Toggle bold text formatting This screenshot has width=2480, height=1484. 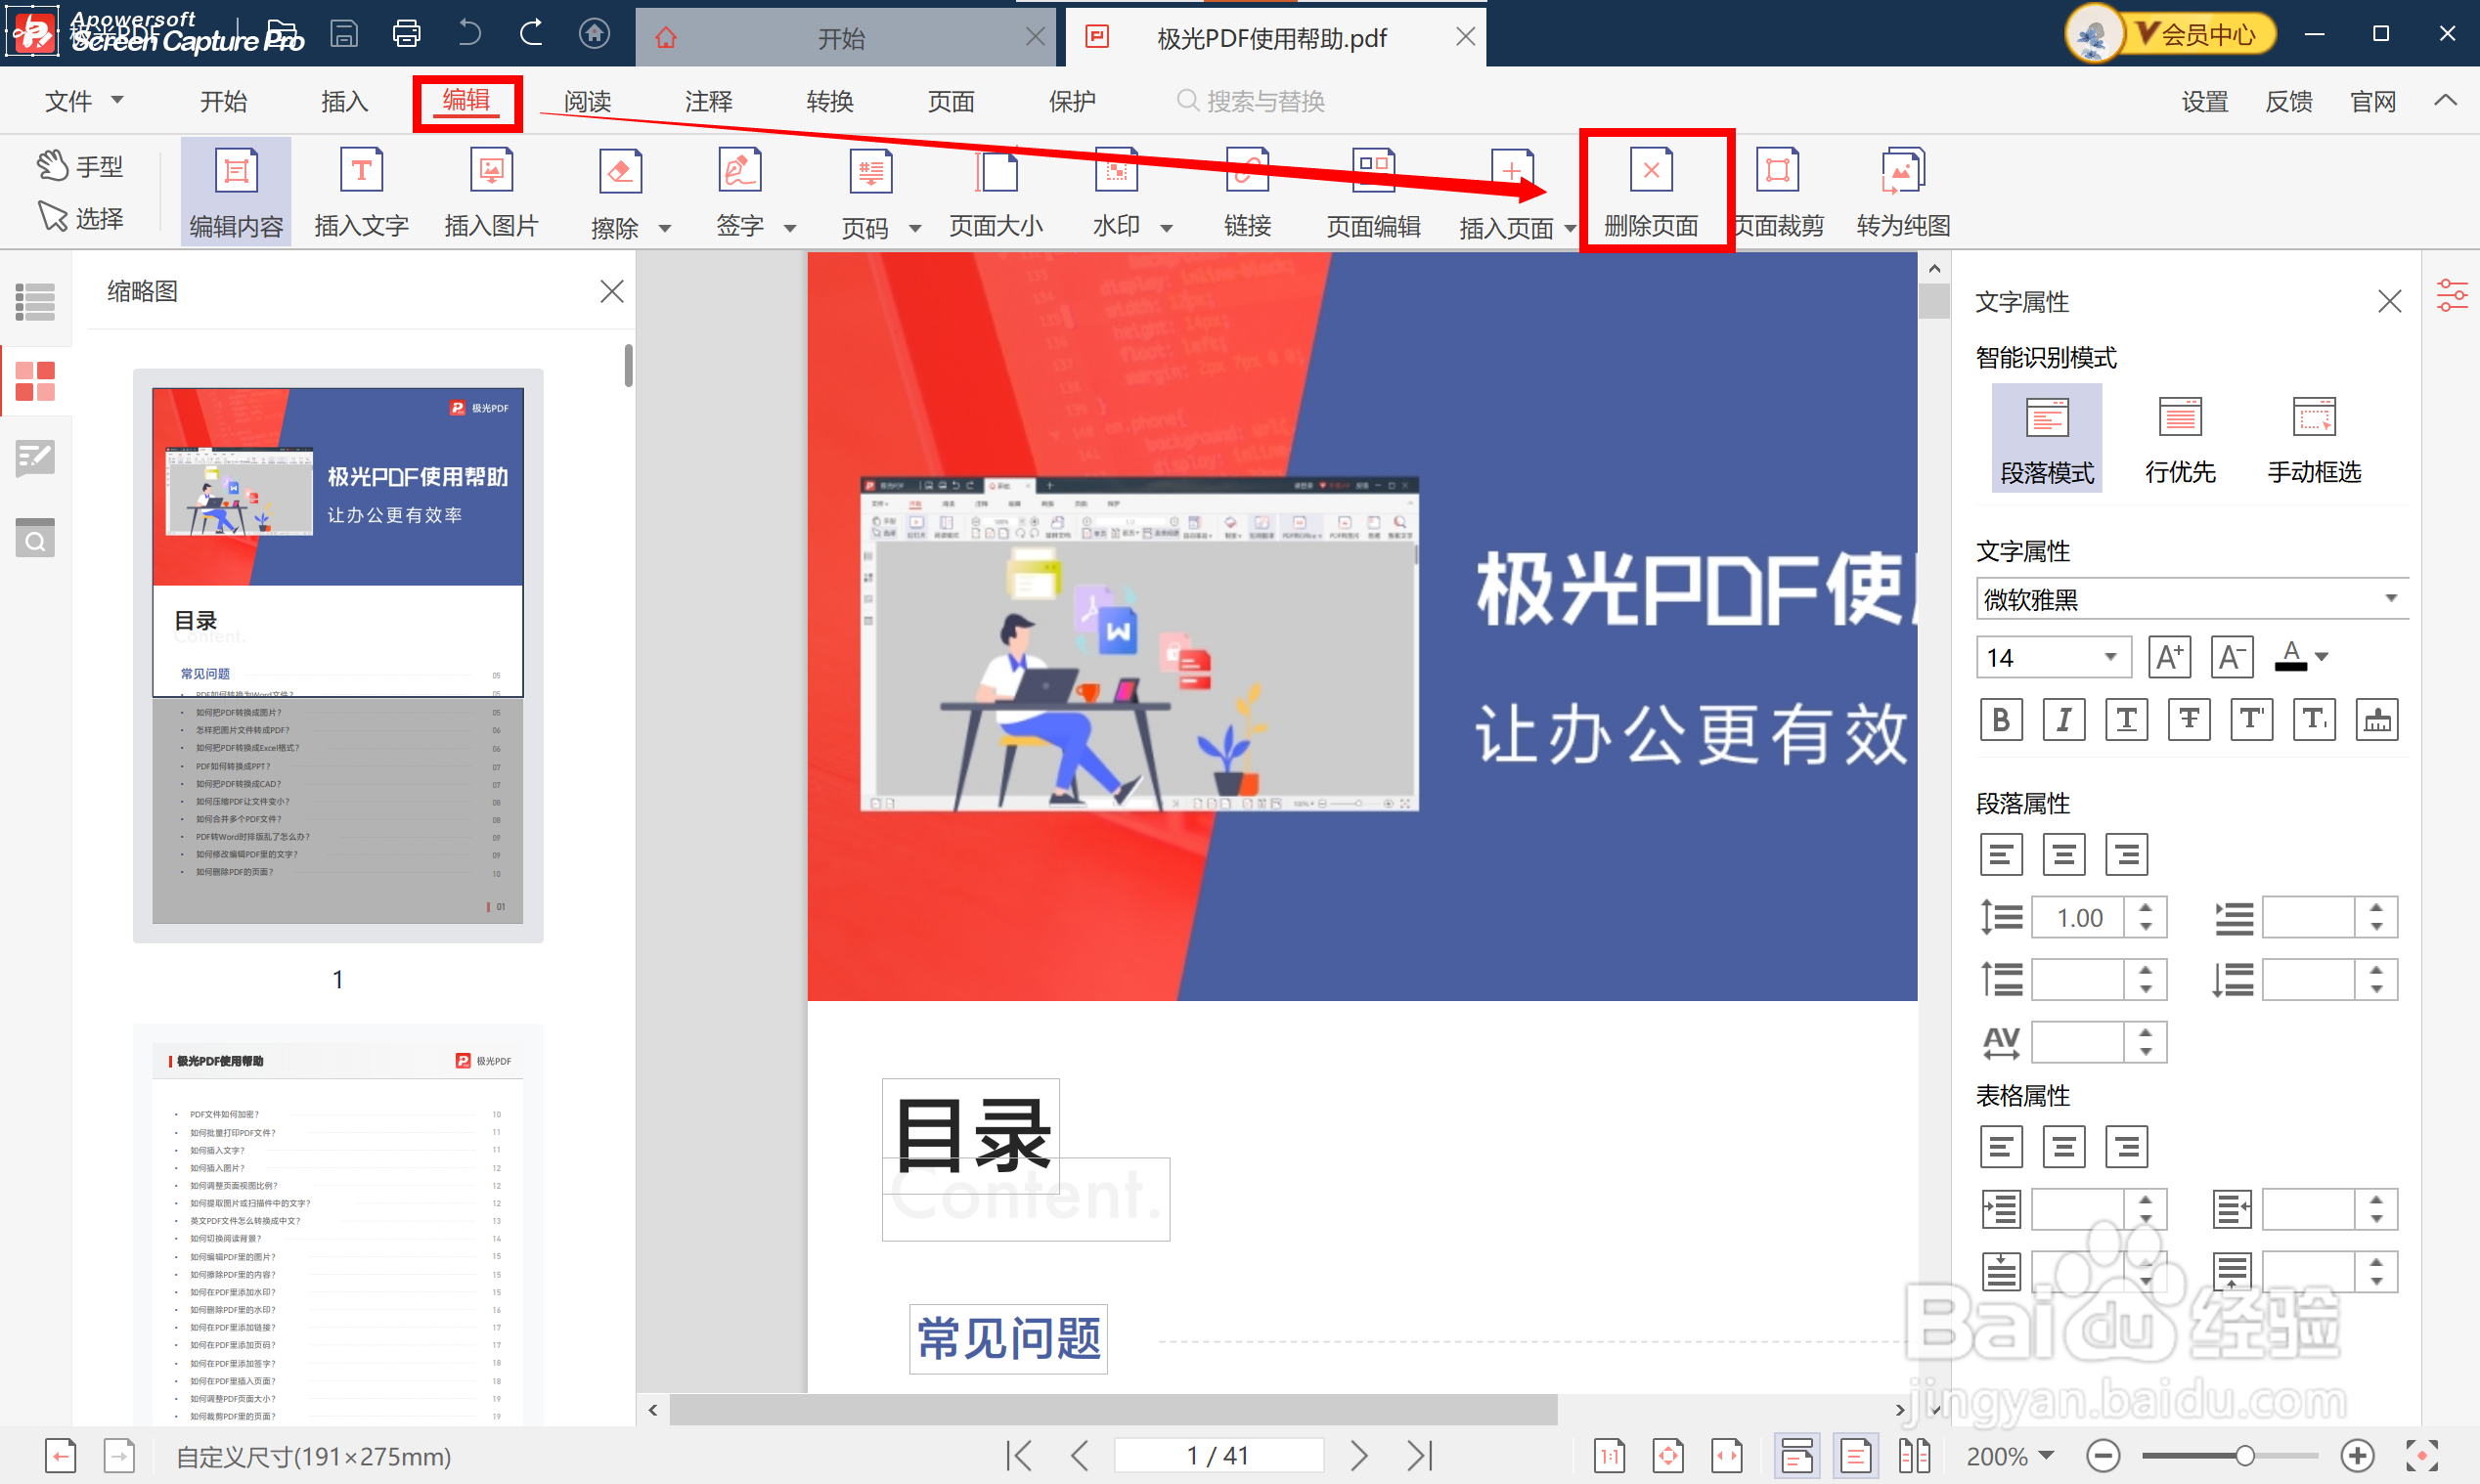pos(2001,719)
